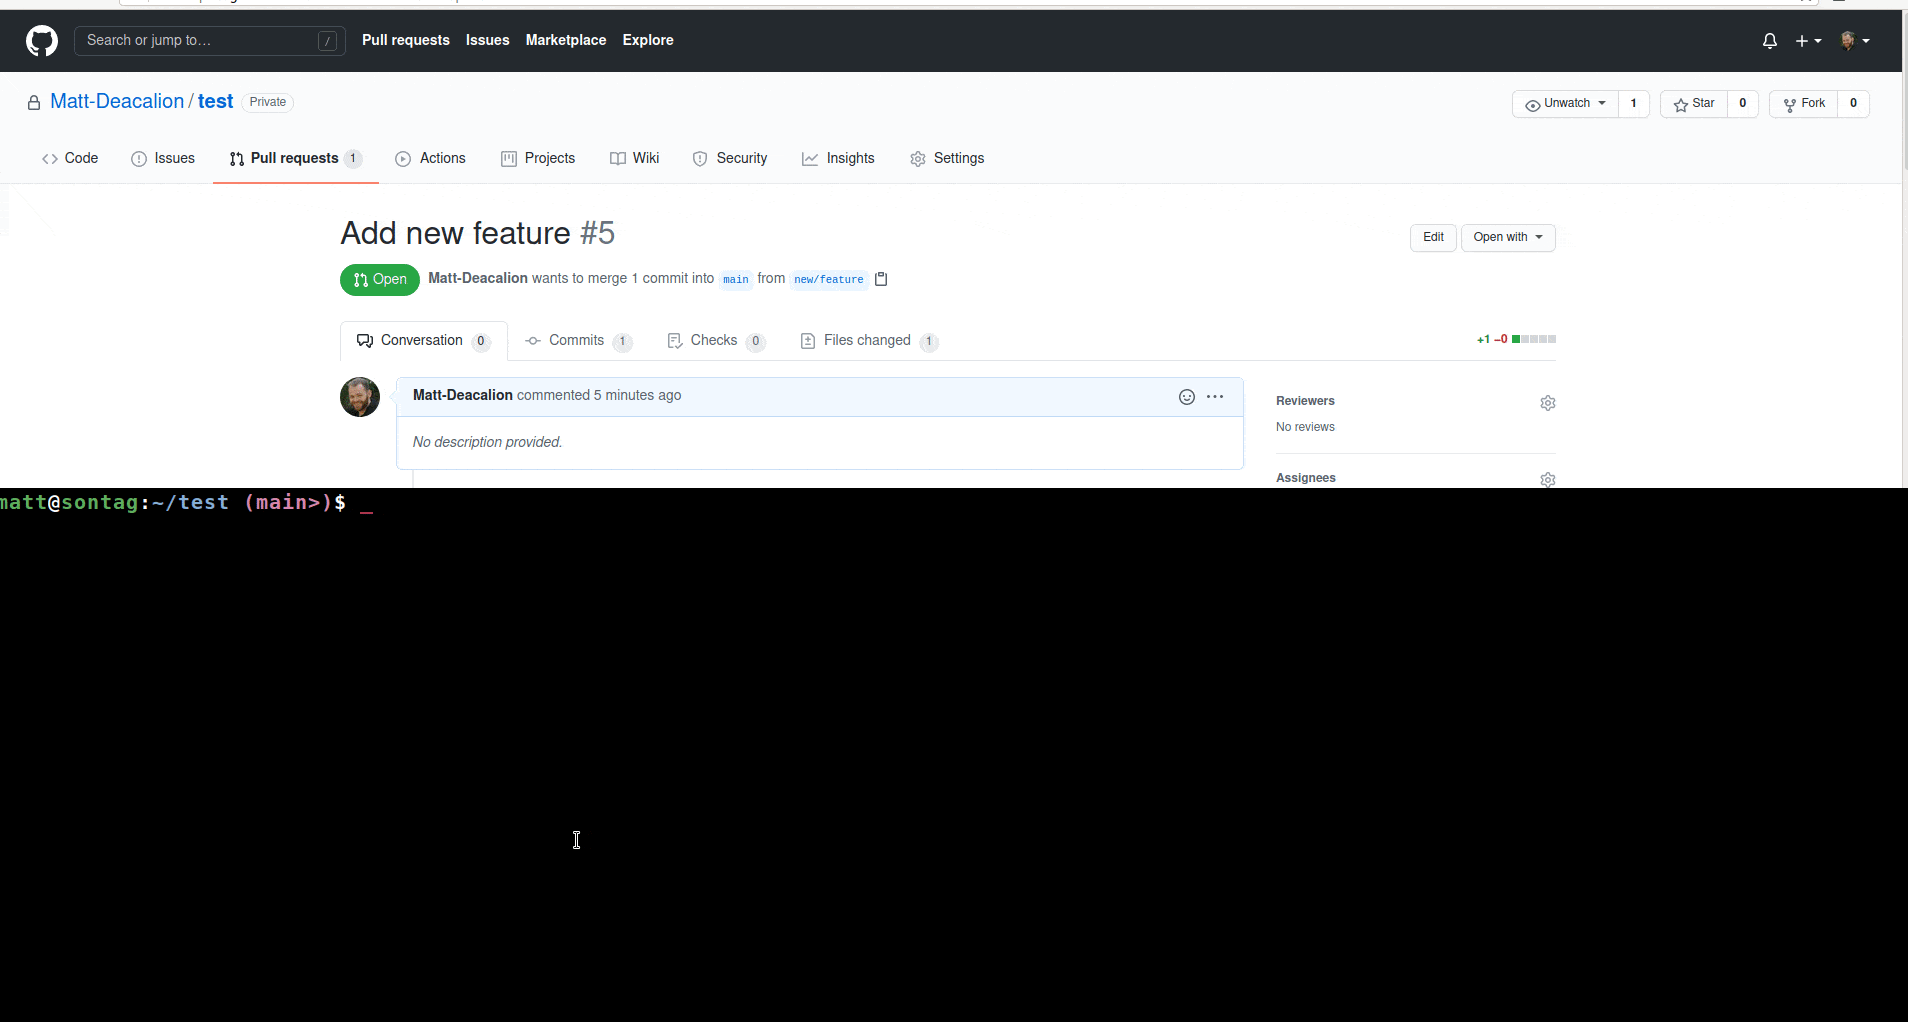
Task: Expand the Open with dropdown
Action: click(x=1508, y=238)
